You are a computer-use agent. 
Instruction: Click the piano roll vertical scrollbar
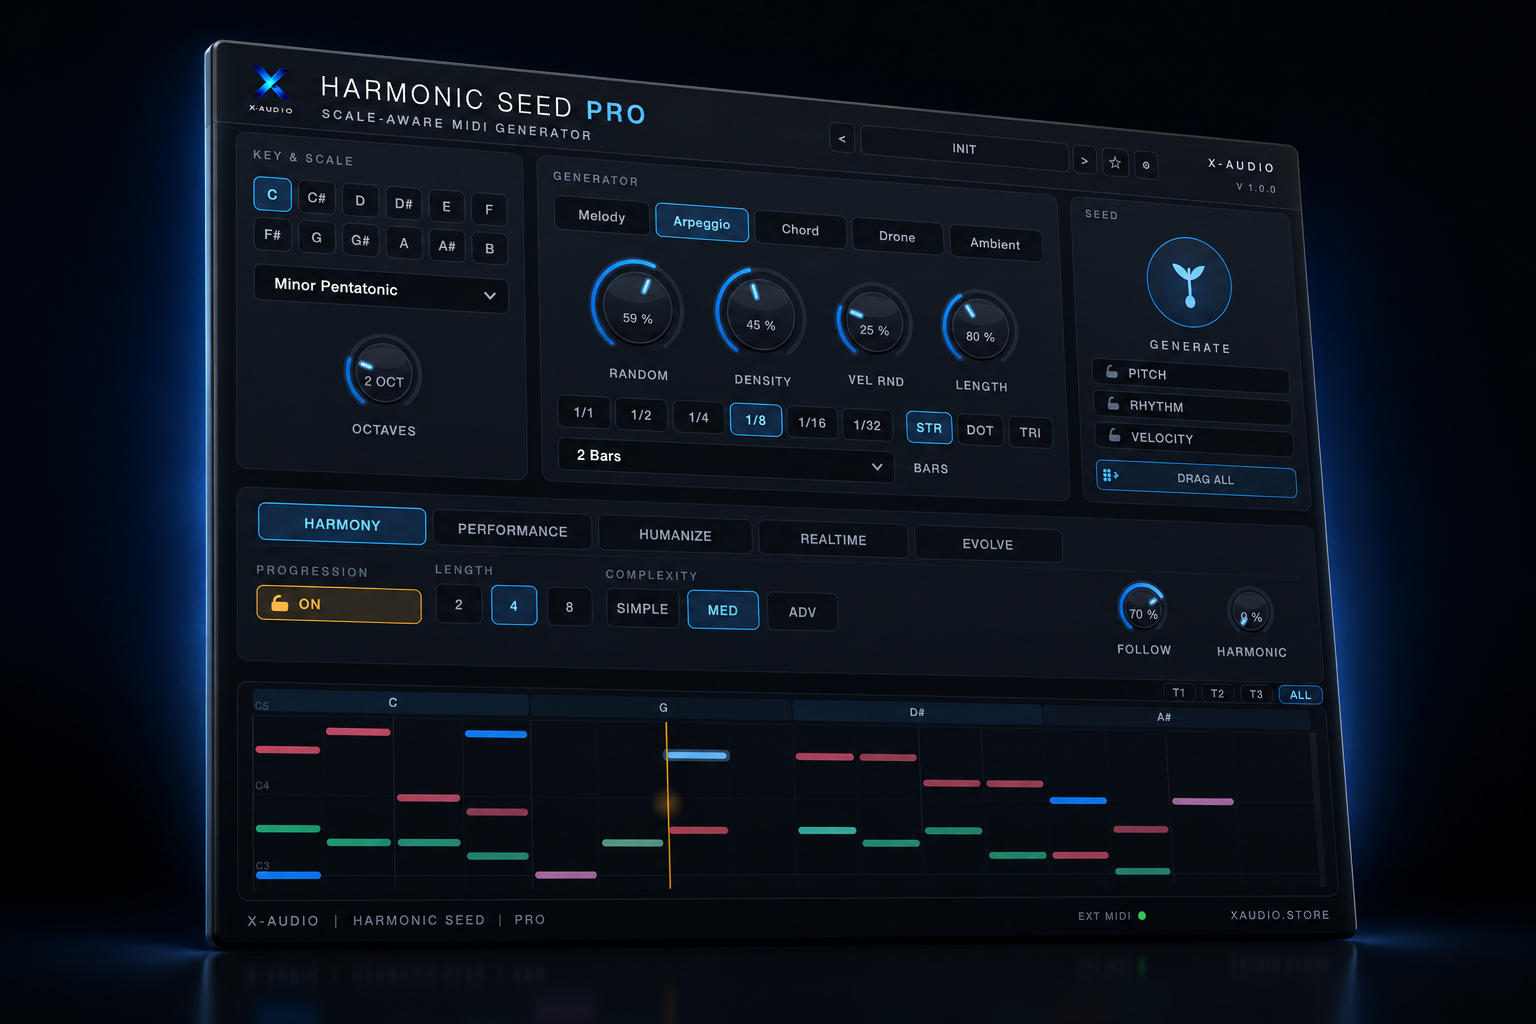click(1319, 810)
